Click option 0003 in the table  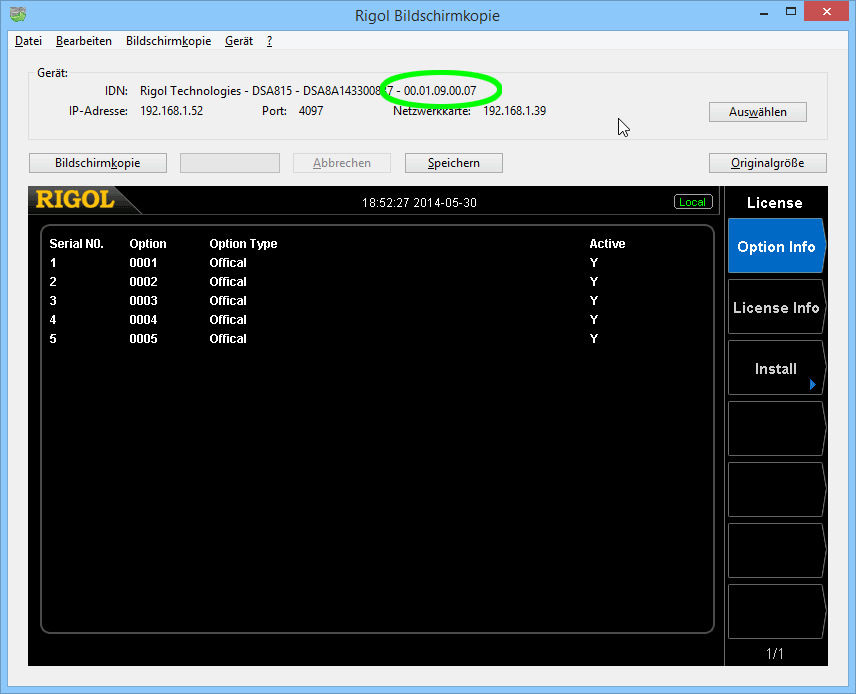pyautogui.click(x=143, y=301)
